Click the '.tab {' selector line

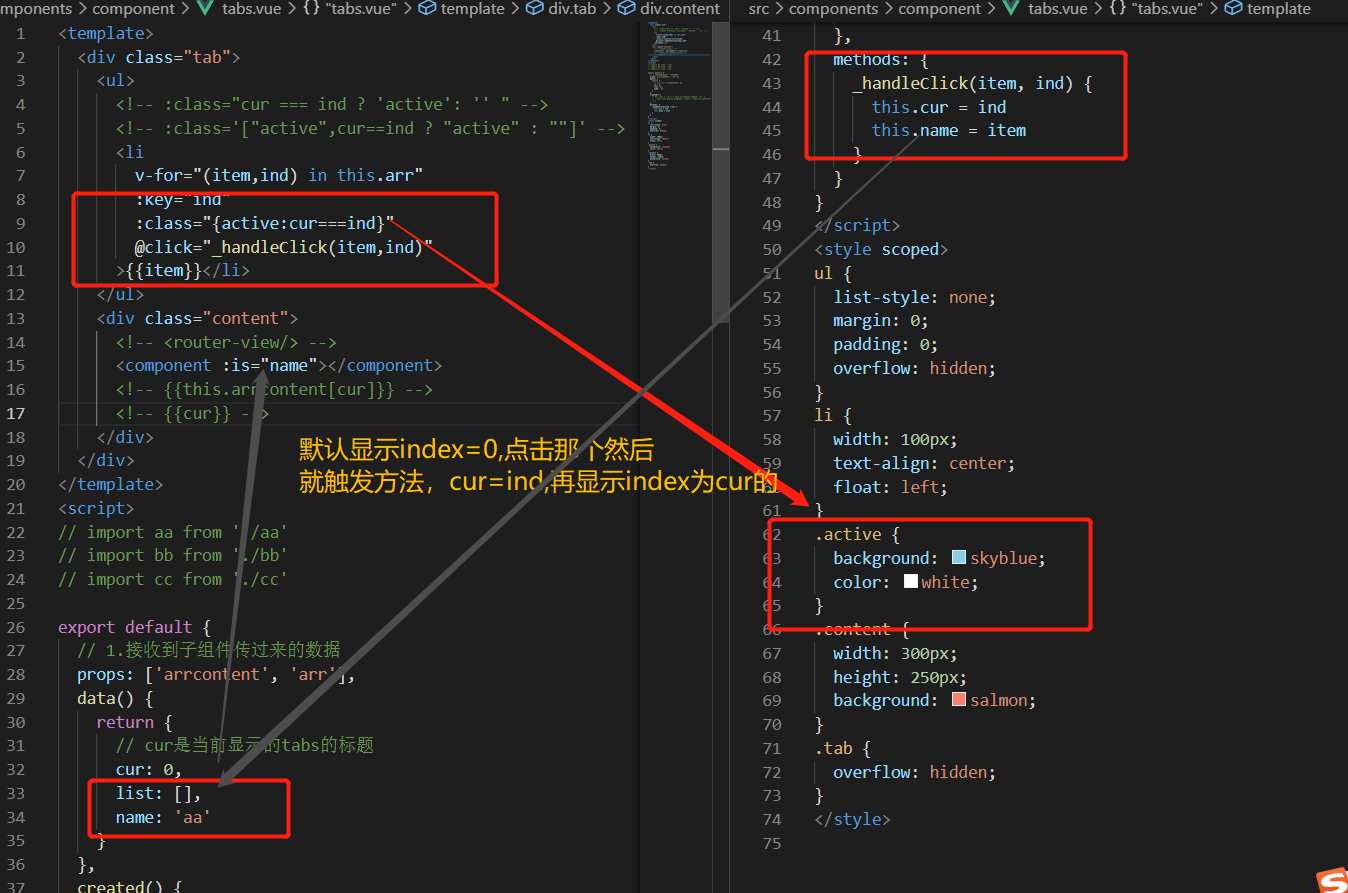843,748
